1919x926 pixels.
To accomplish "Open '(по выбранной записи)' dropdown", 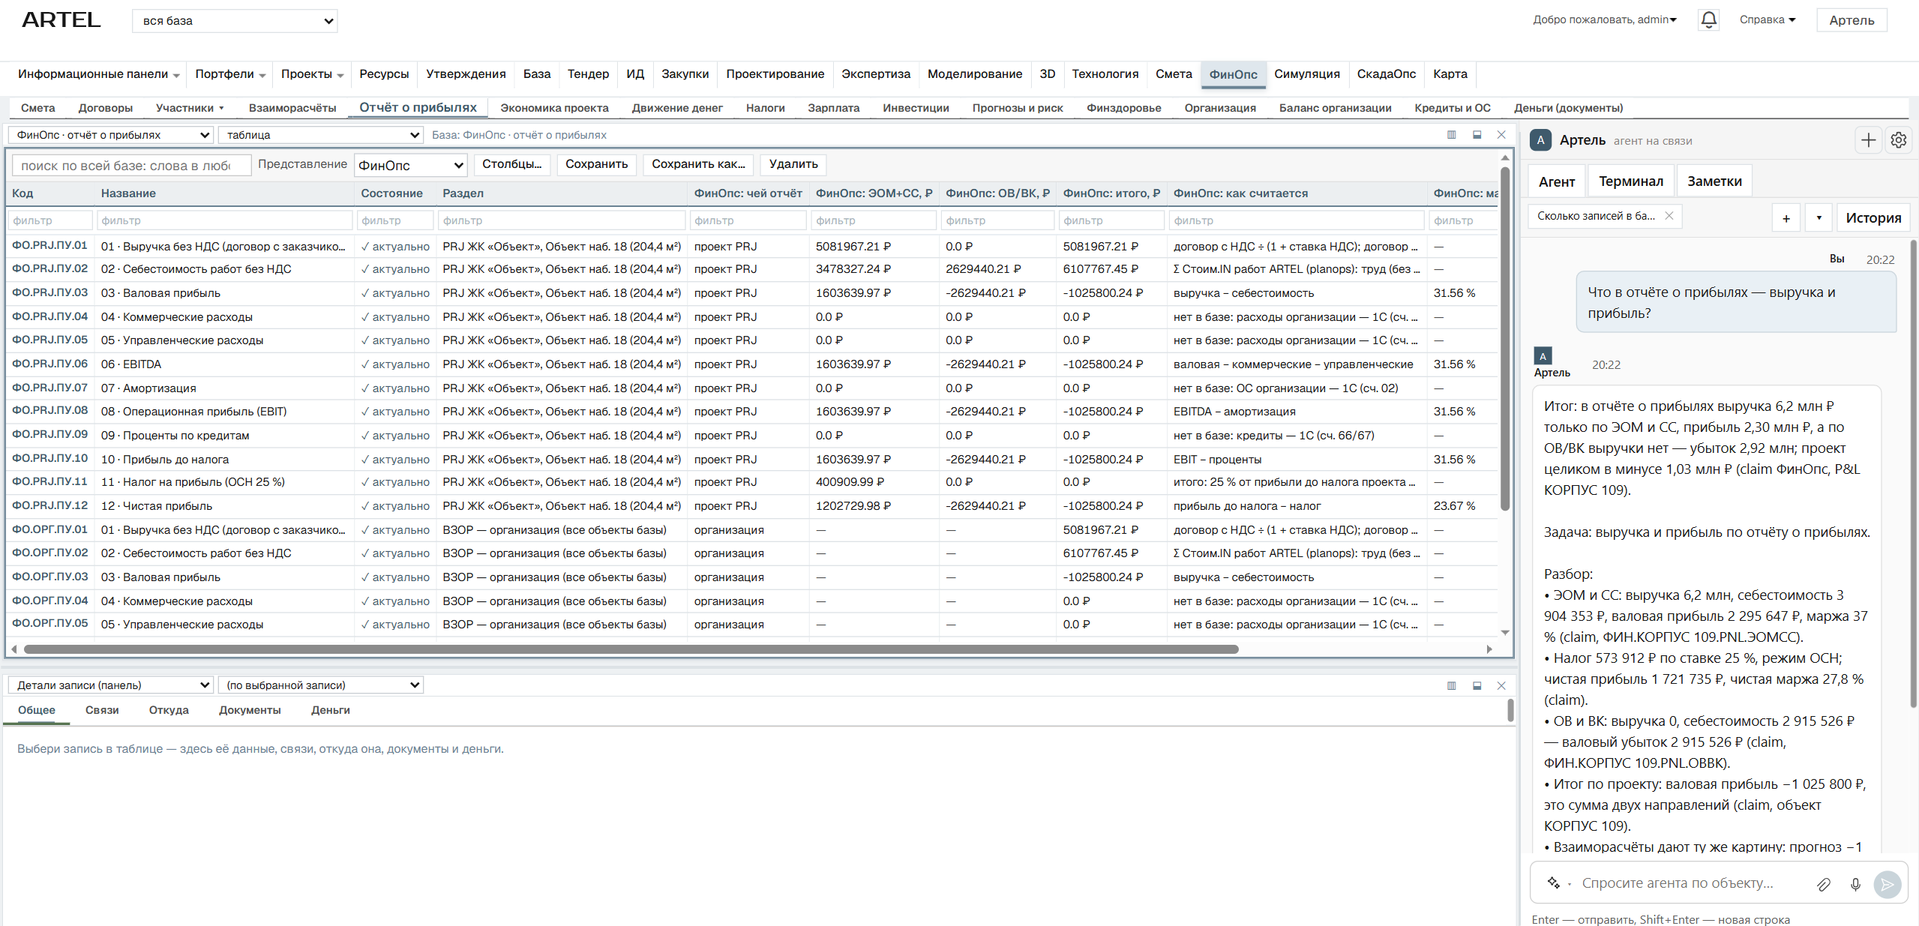I will click(321, 685).
